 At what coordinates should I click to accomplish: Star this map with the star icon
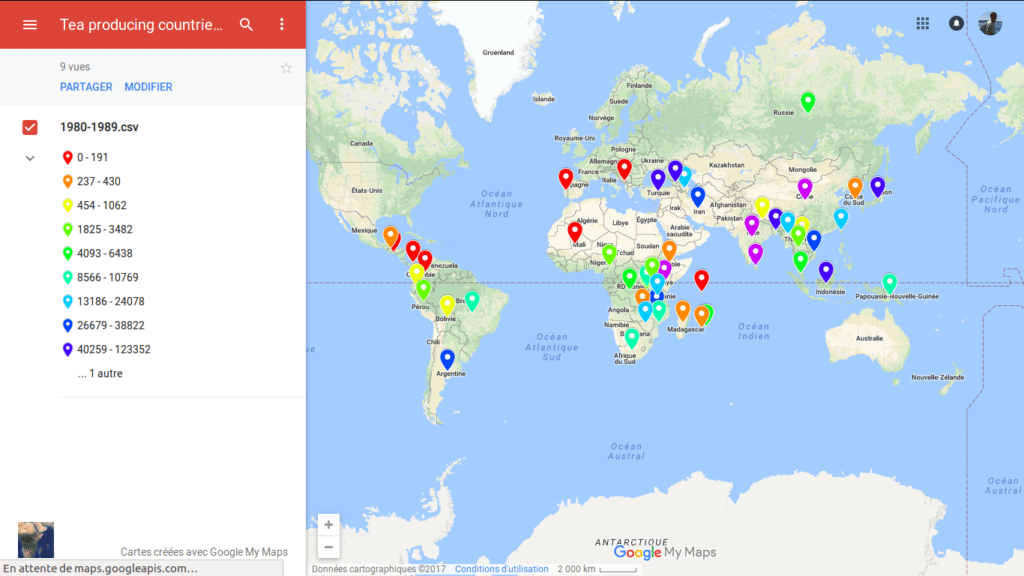point(286,68)
